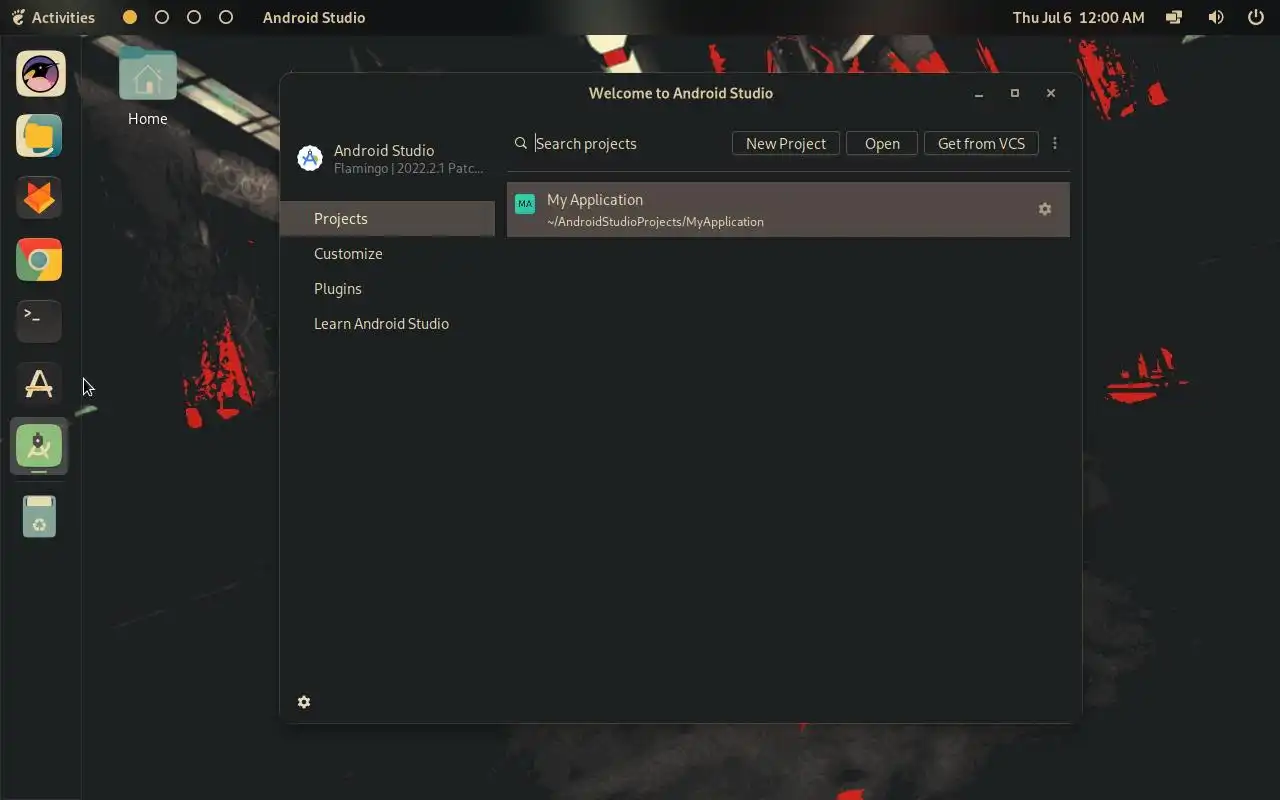Switch to the second workspace indicator
The width and height of the screenshot is (1280, 800).
click(x=162, y=17)
